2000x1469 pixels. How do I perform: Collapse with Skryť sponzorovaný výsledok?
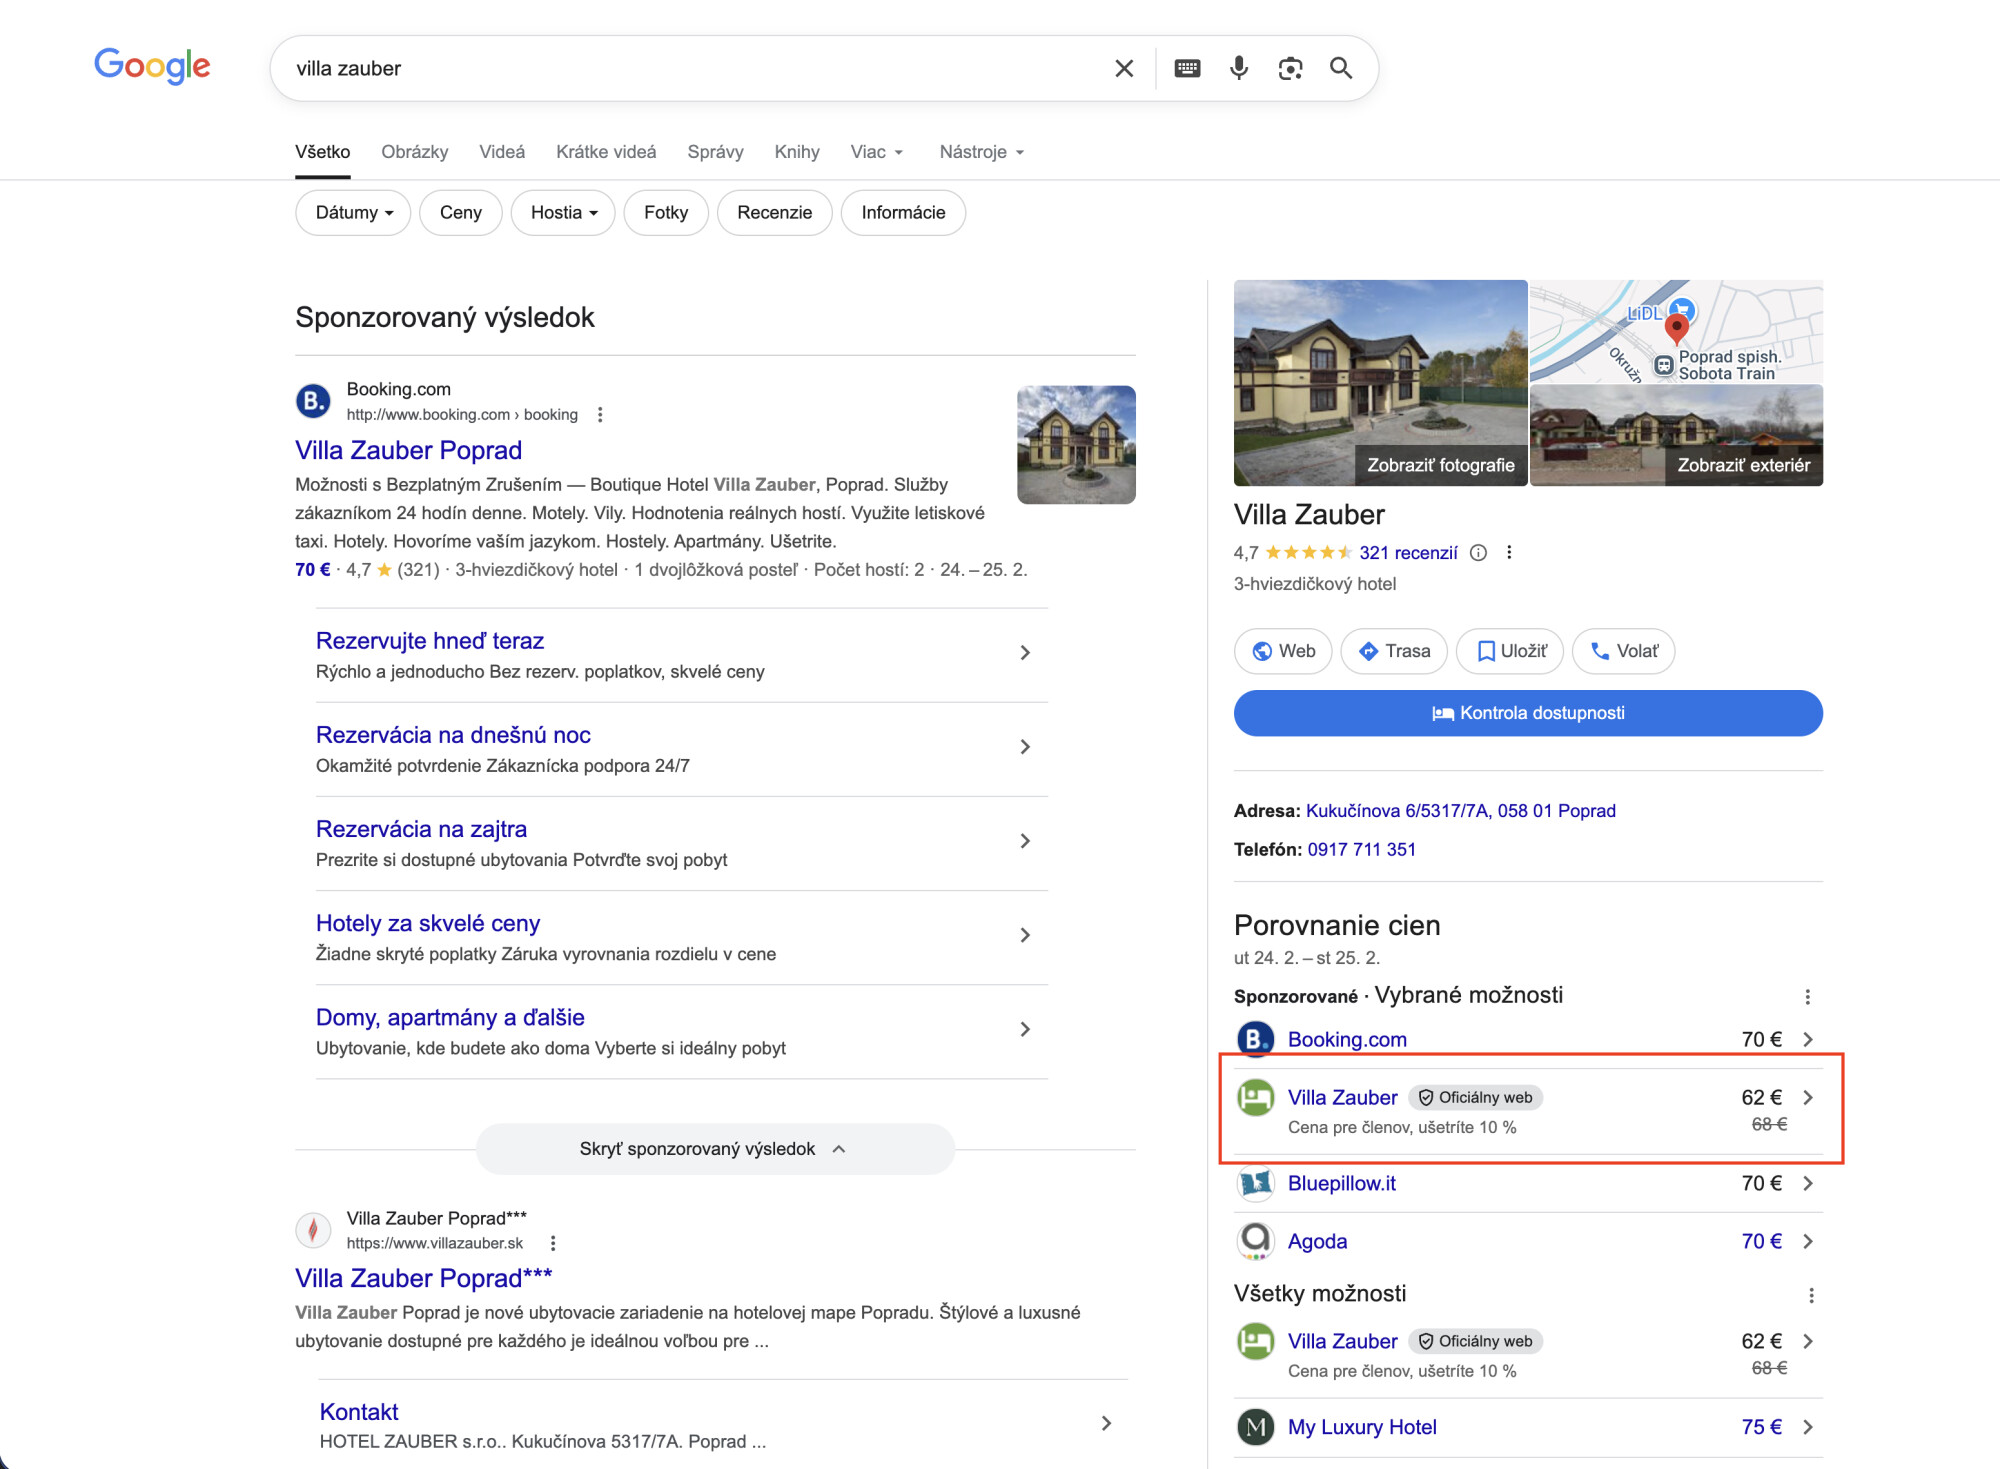[x=714, y=1149]
